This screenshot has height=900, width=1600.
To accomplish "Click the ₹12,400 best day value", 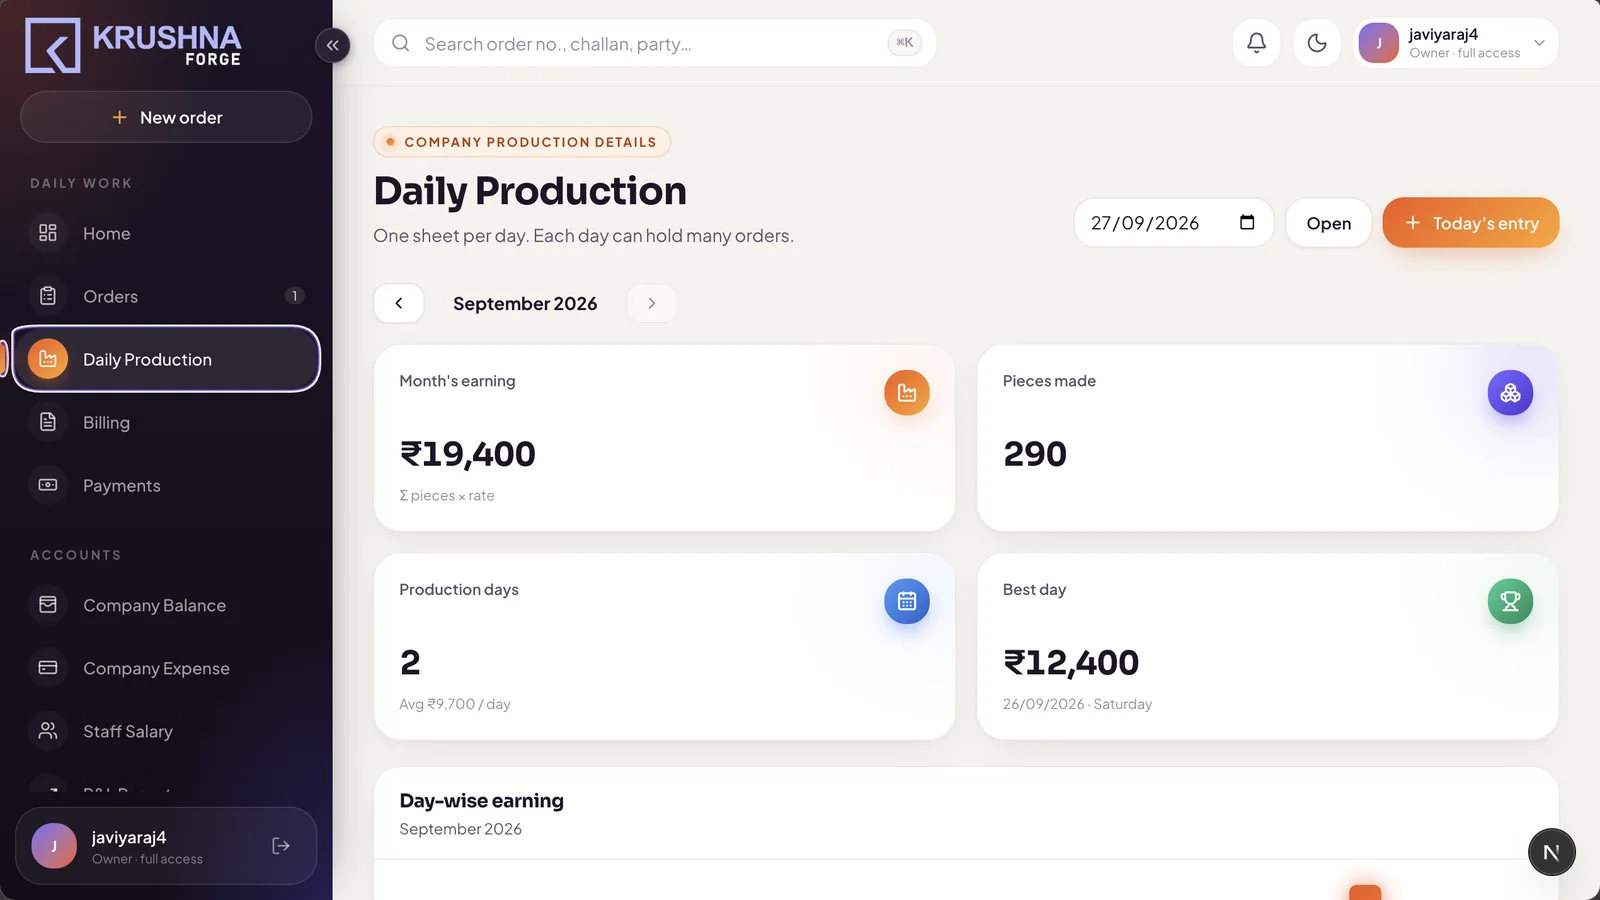I will (1071, 662).
